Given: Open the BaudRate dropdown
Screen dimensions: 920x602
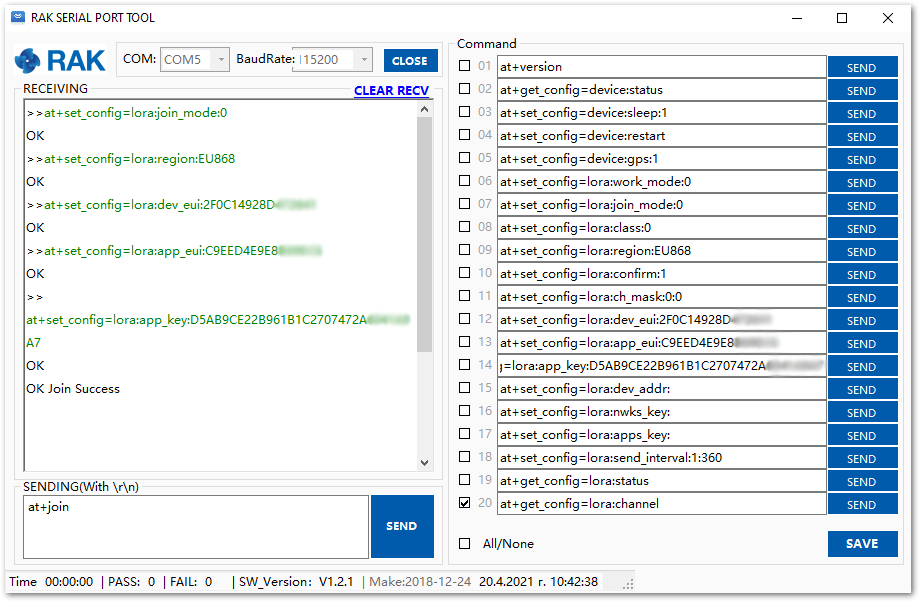Looking at the screenshot, I should [x=364, y=59].
